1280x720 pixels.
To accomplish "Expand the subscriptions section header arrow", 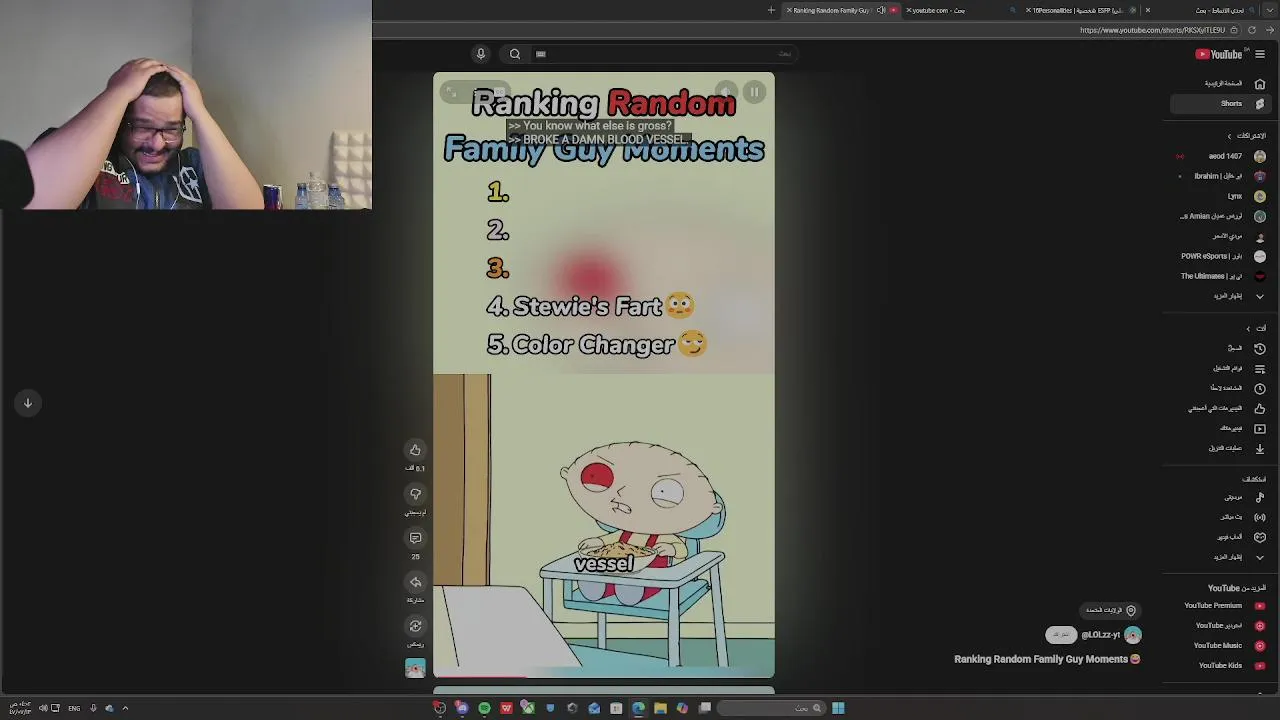I will (1230, 136).
